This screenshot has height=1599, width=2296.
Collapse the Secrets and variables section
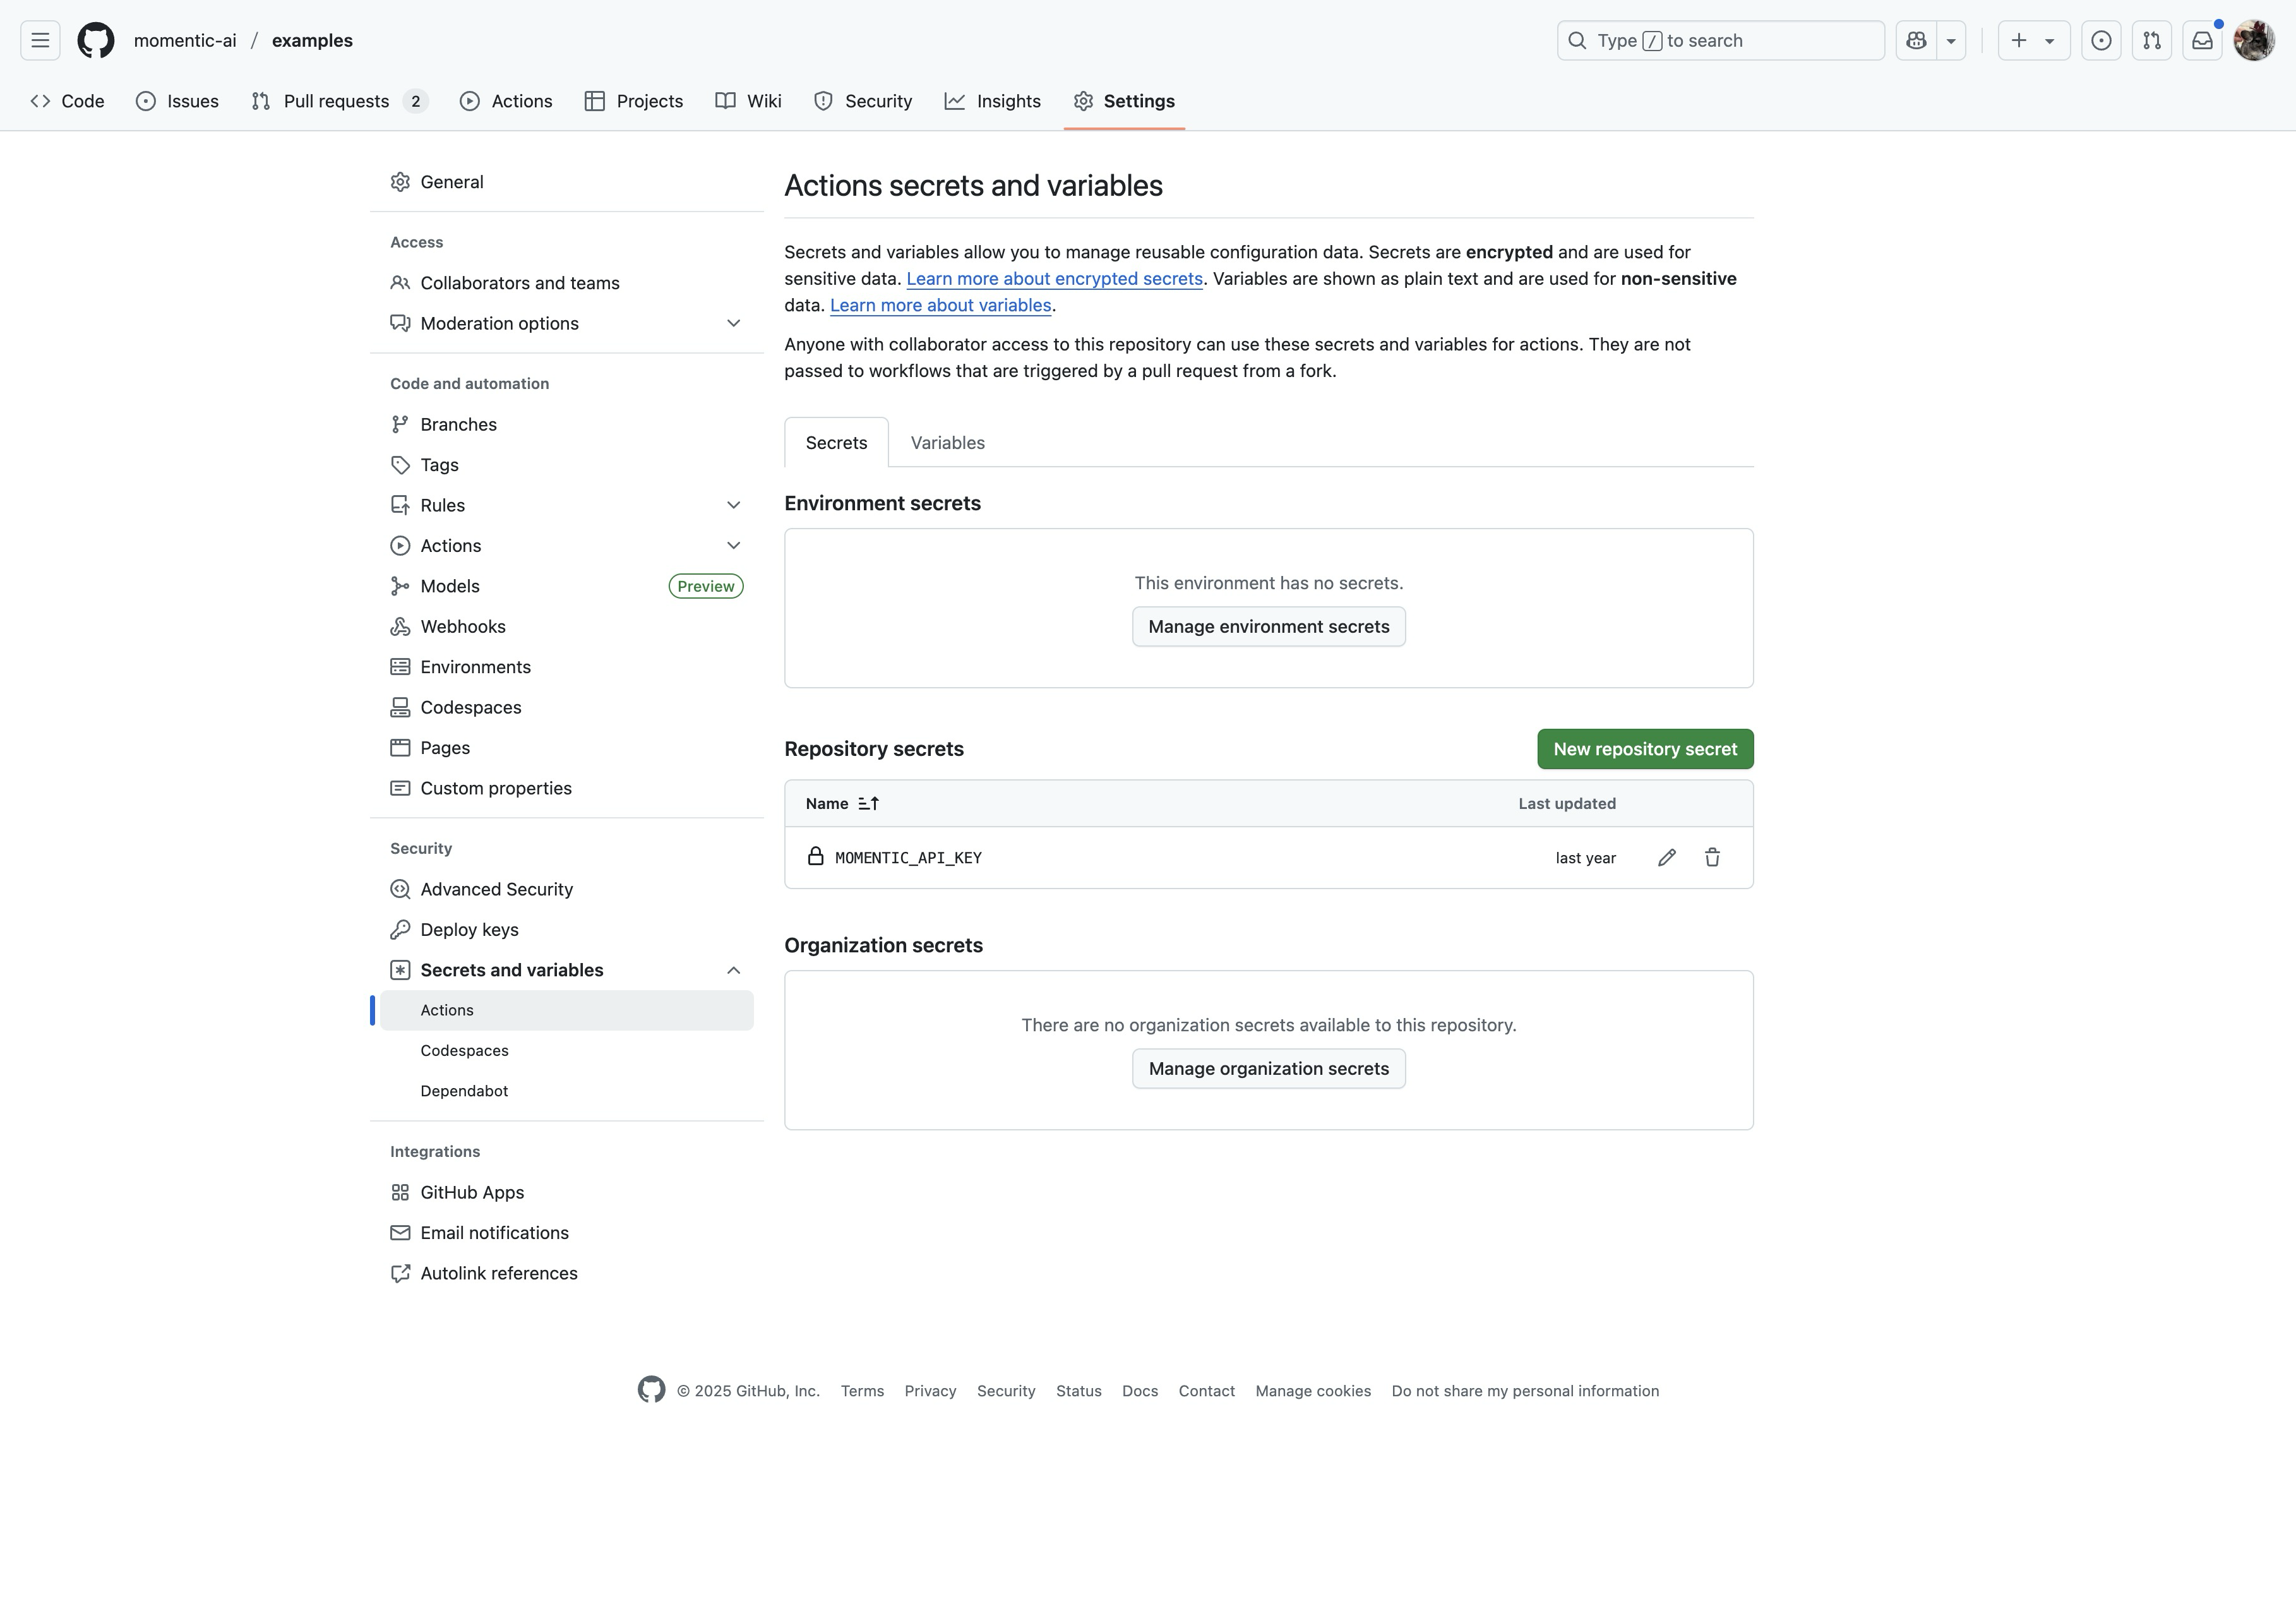(733, 970)
